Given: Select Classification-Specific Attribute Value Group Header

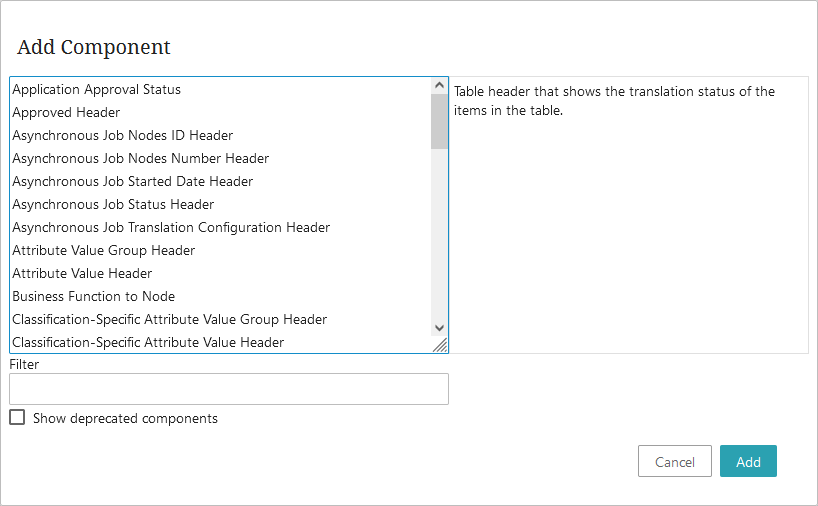Looking at the screenshot, I should coord(221,319).
